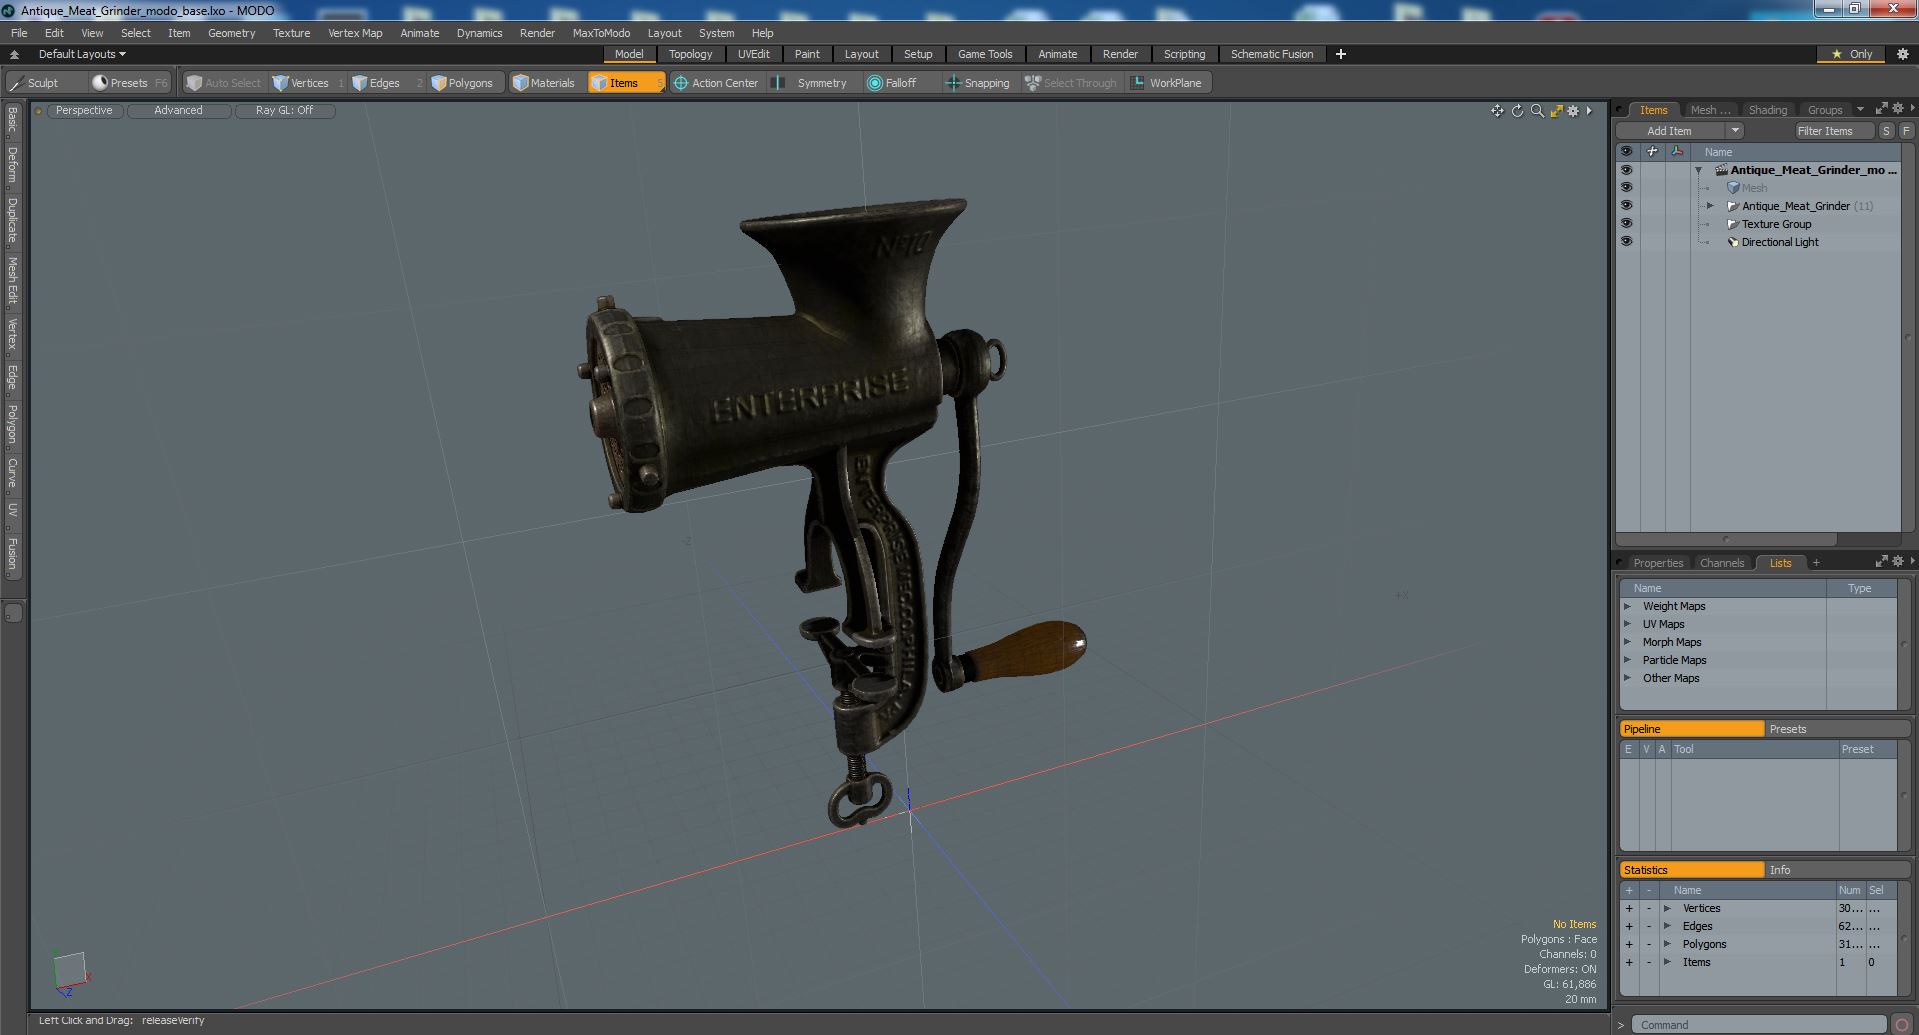Expand the Polygons statistics row
1919x1035 pixels.
pos(1667,944)
